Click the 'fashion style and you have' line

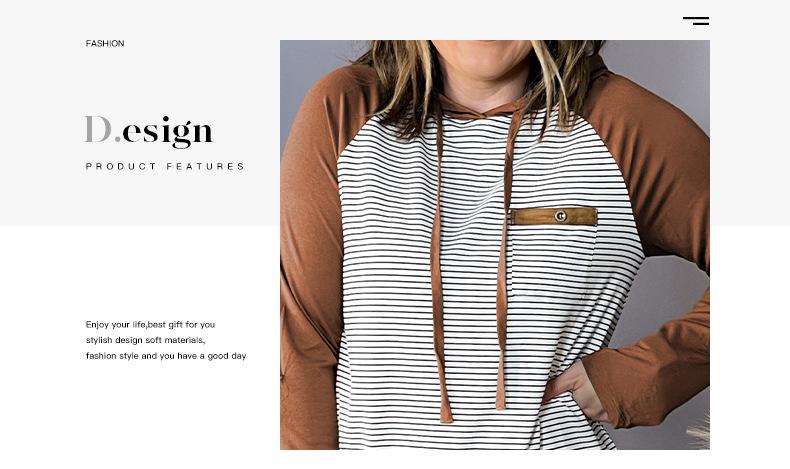166,356
